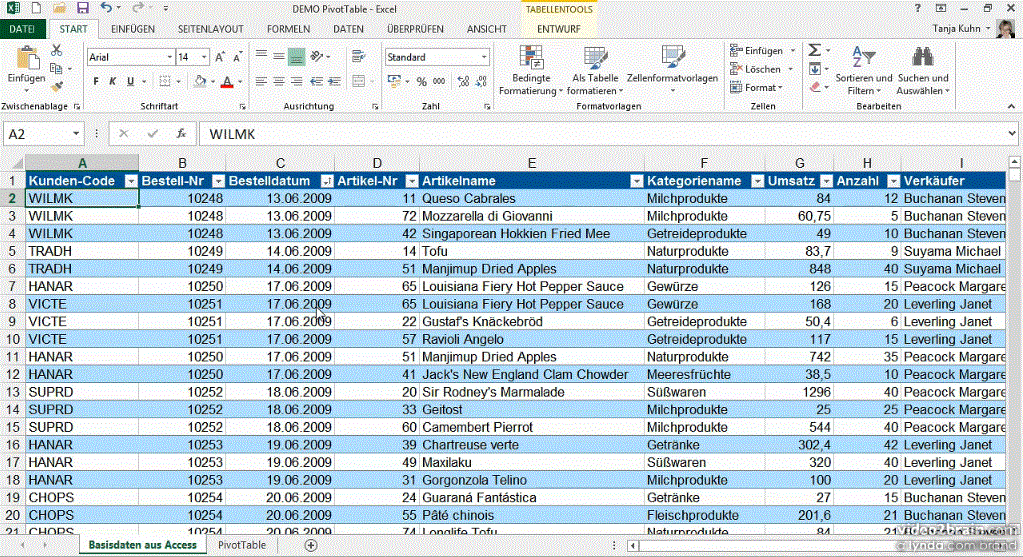Decrease font size with the small A icon
The height and width of the screenshot is (557, 1023).
click(237, 57)
